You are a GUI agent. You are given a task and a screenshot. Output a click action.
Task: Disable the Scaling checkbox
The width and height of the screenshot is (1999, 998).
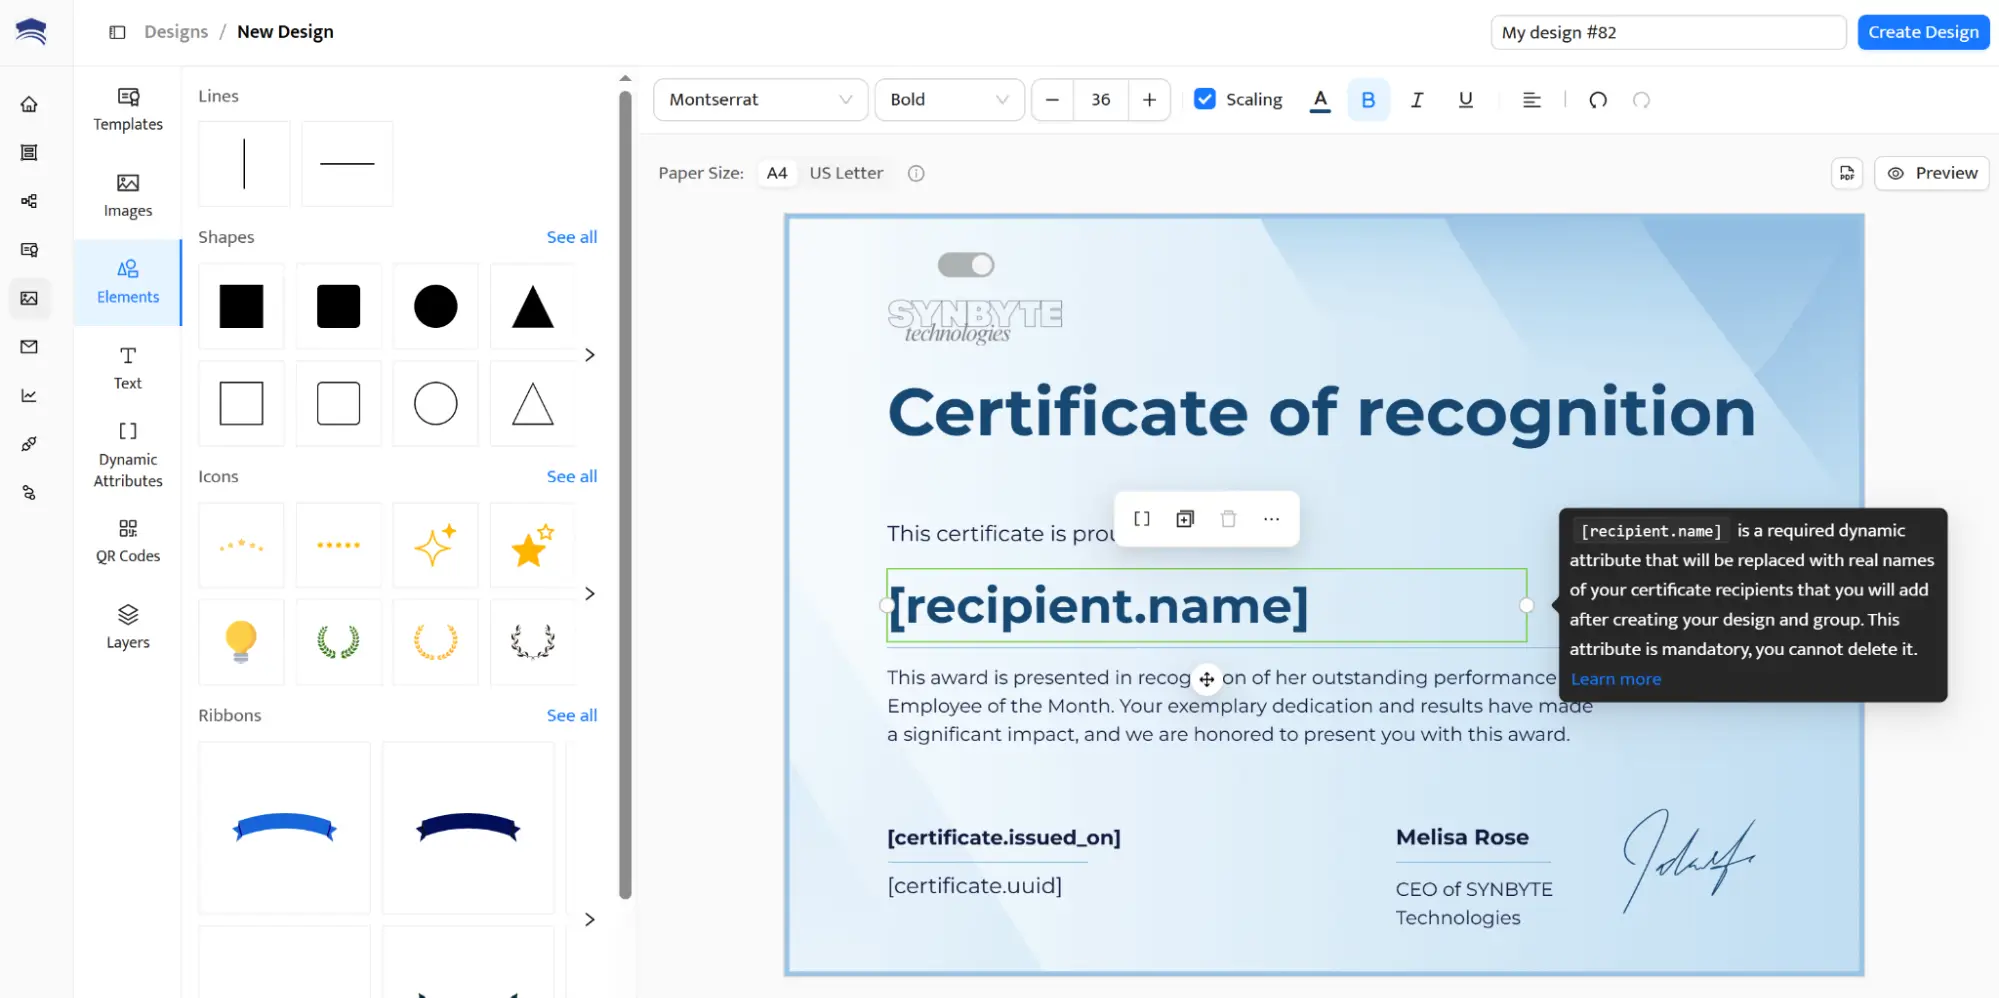click(x=1204, y=99)
